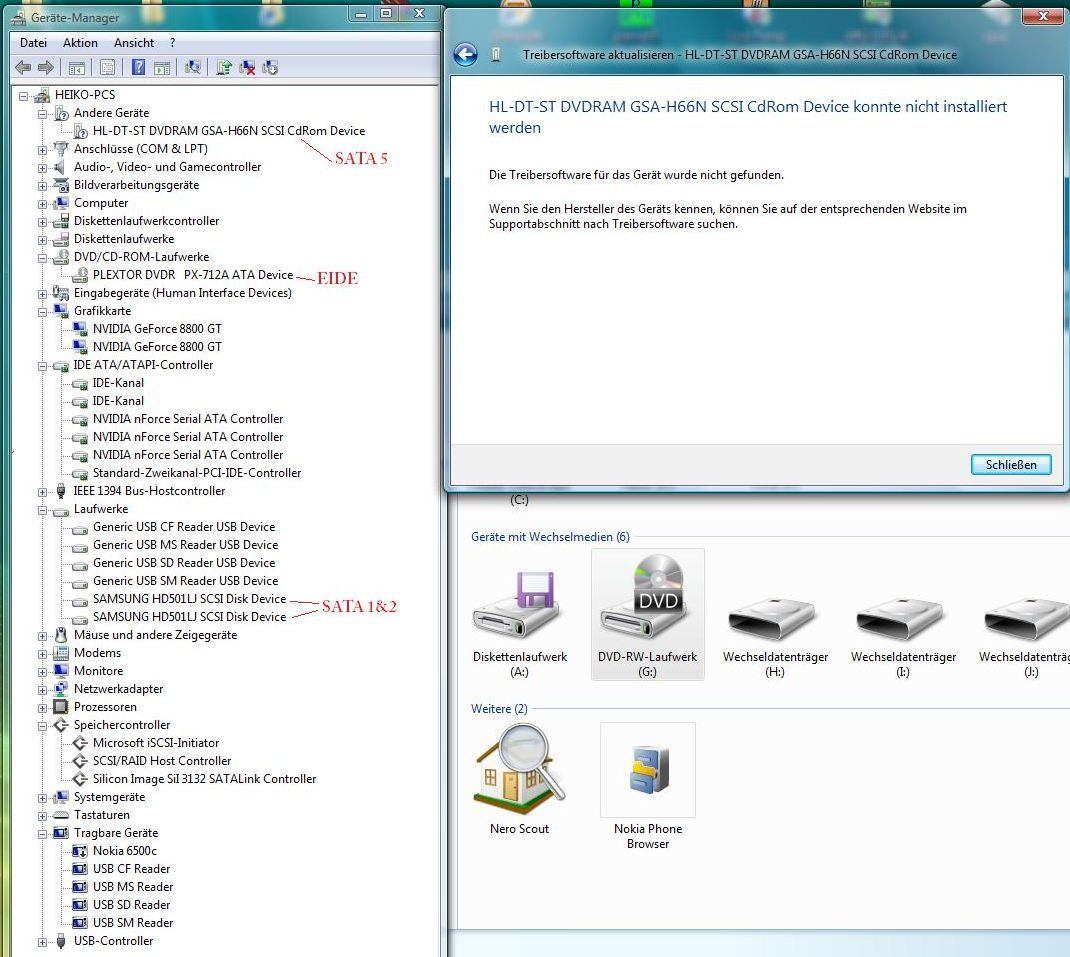This screenshot has width=1070, height=957.
Task: Select Mäuse und andere Zeigegeräte category
Action: tap(155, 635)
